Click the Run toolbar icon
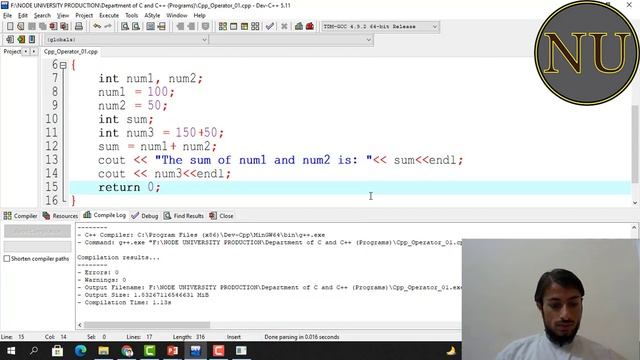Viewport: 640px width, 360px height. [x=233, y=27]
